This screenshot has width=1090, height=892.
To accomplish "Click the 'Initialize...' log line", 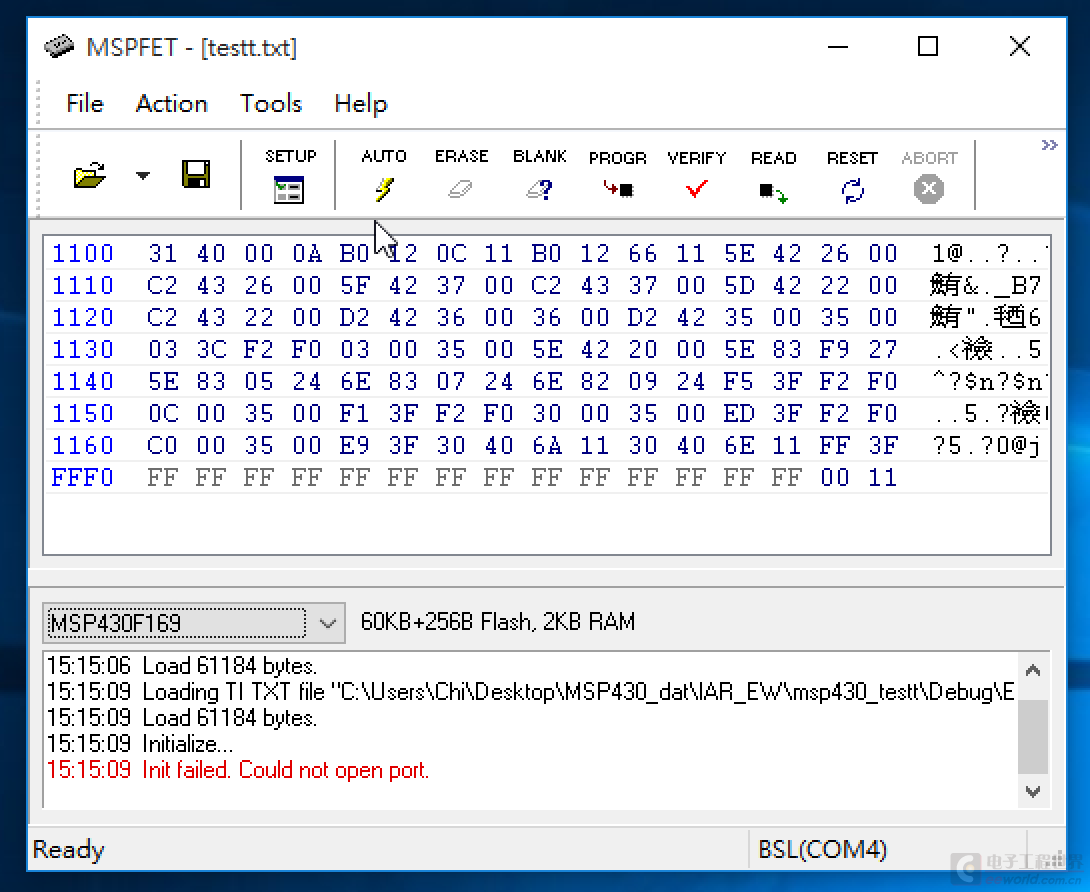I will (x=140, y=744).
